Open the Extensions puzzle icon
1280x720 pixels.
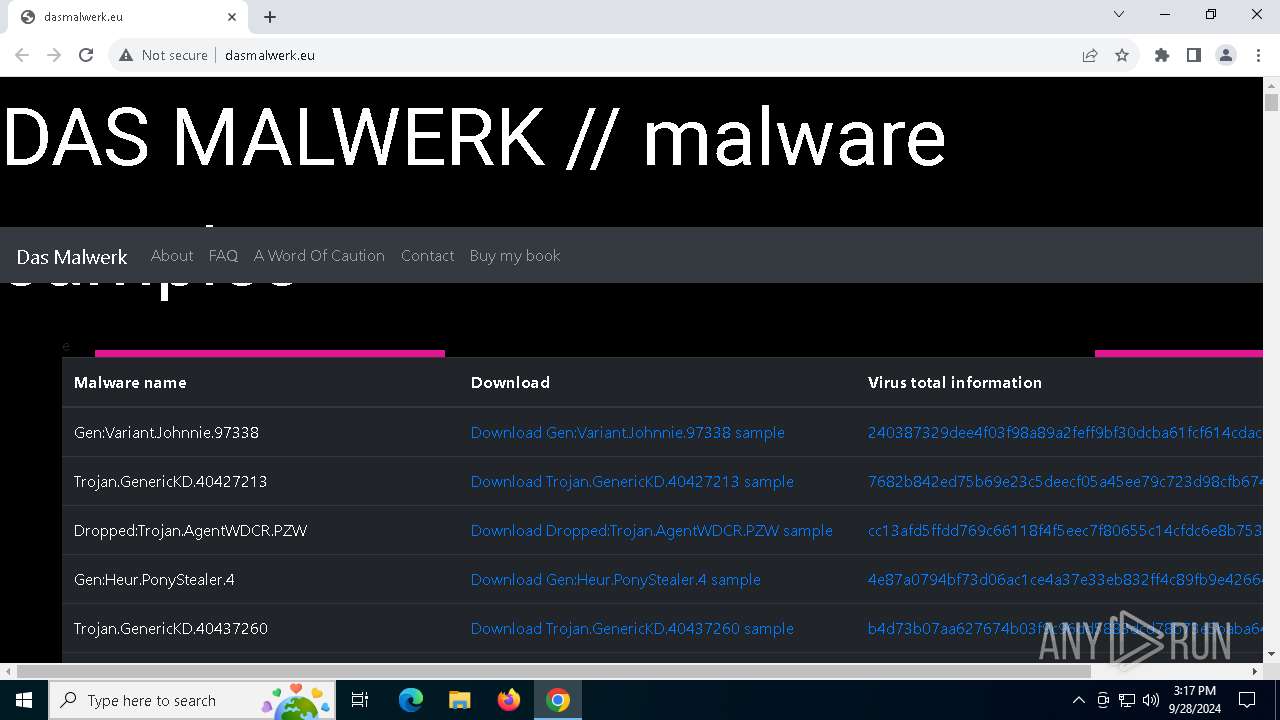pyautogui.click(x=1162, y=55)
